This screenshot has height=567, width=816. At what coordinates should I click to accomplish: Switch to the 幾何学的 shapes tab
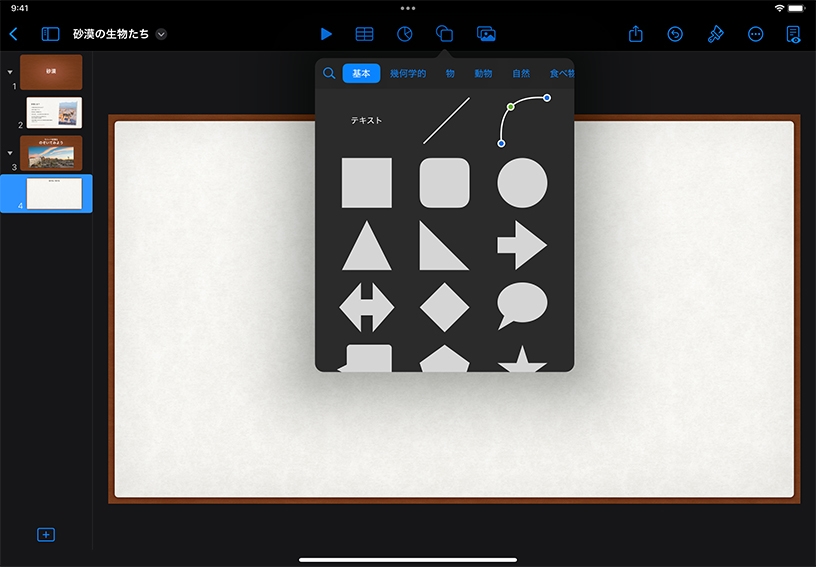point(408,73)
